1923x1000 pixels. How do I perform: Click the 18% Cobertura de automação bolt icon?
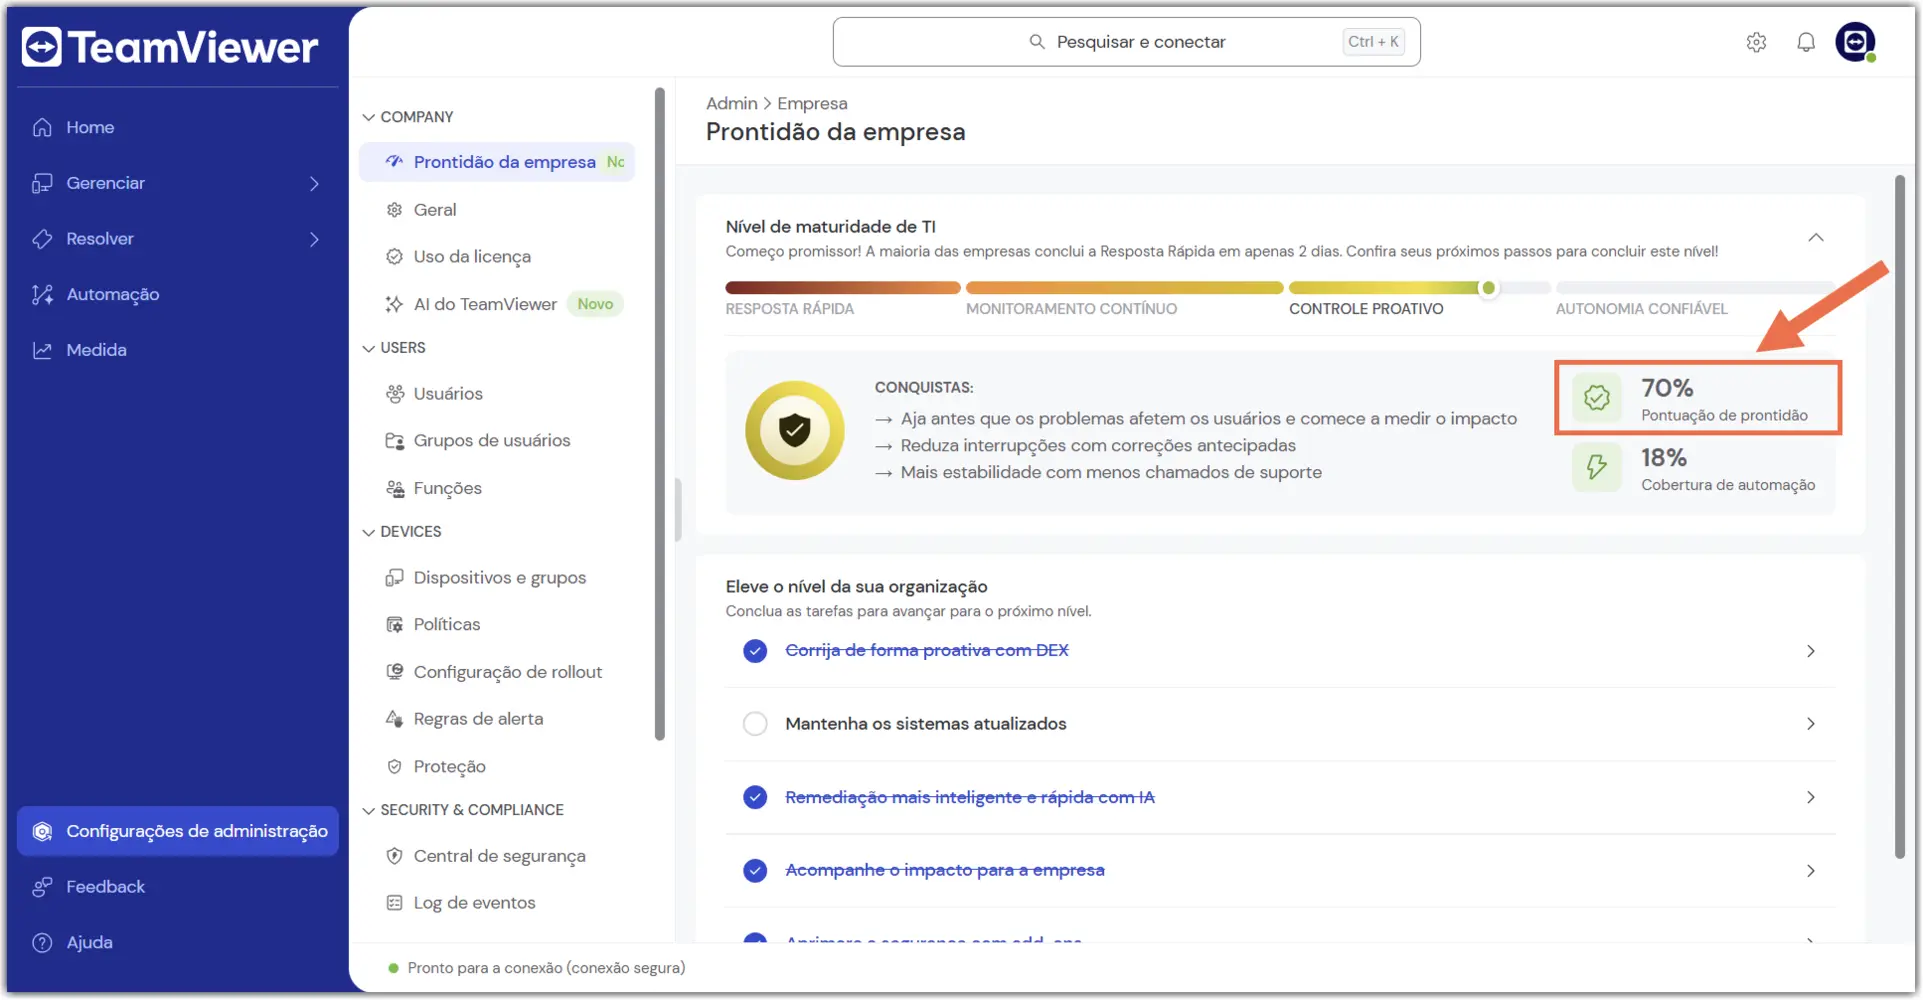pos(1597,467)
